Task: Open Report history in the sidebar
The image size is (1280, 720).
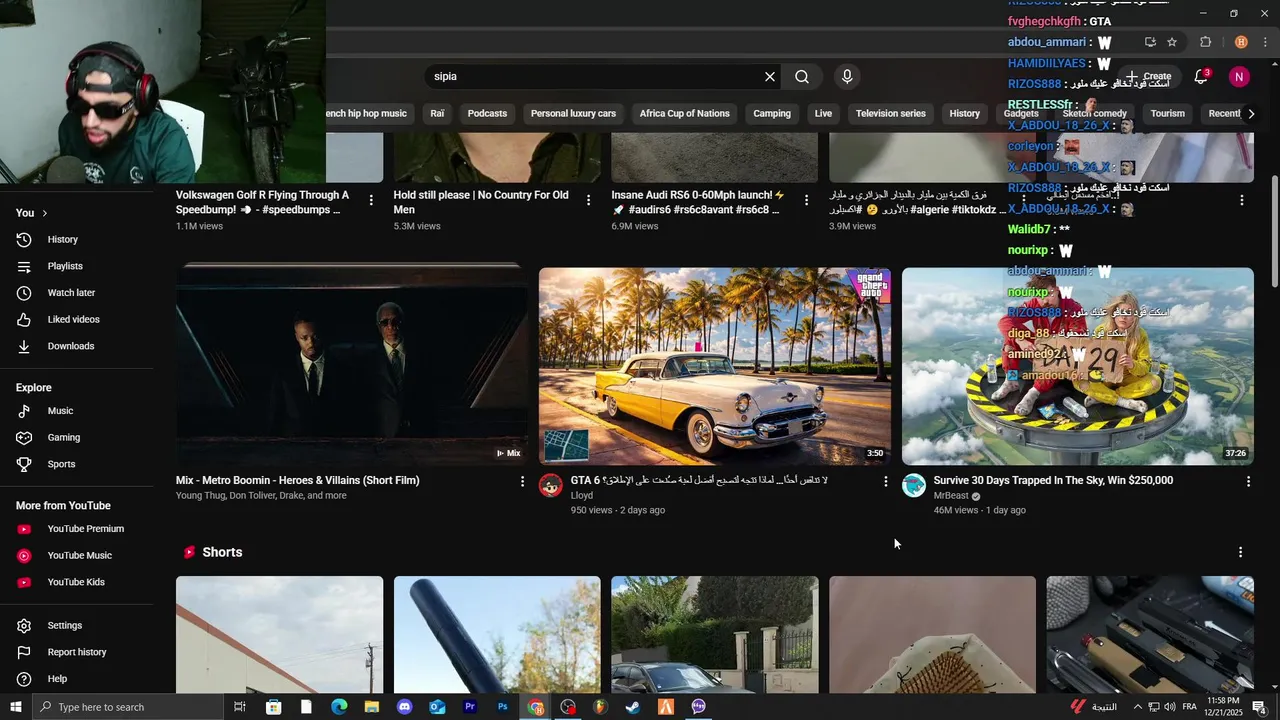Action: tap(76, 652)
